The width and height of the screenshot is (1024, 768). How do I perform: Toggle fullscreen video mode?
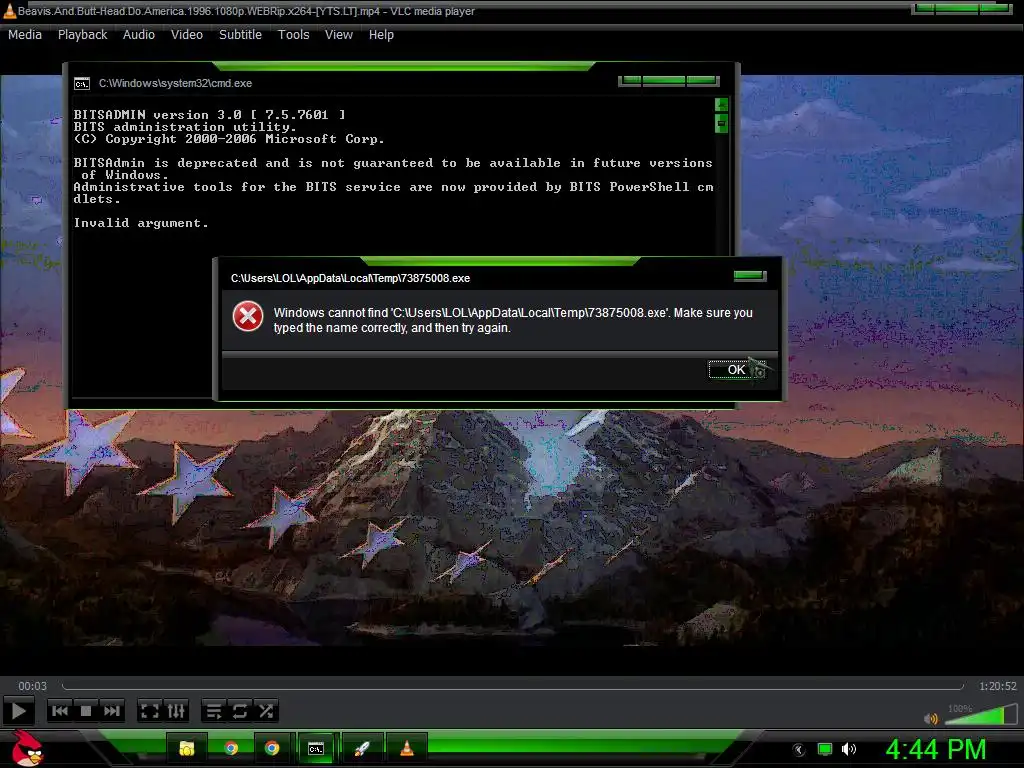[x=150, y=711]
